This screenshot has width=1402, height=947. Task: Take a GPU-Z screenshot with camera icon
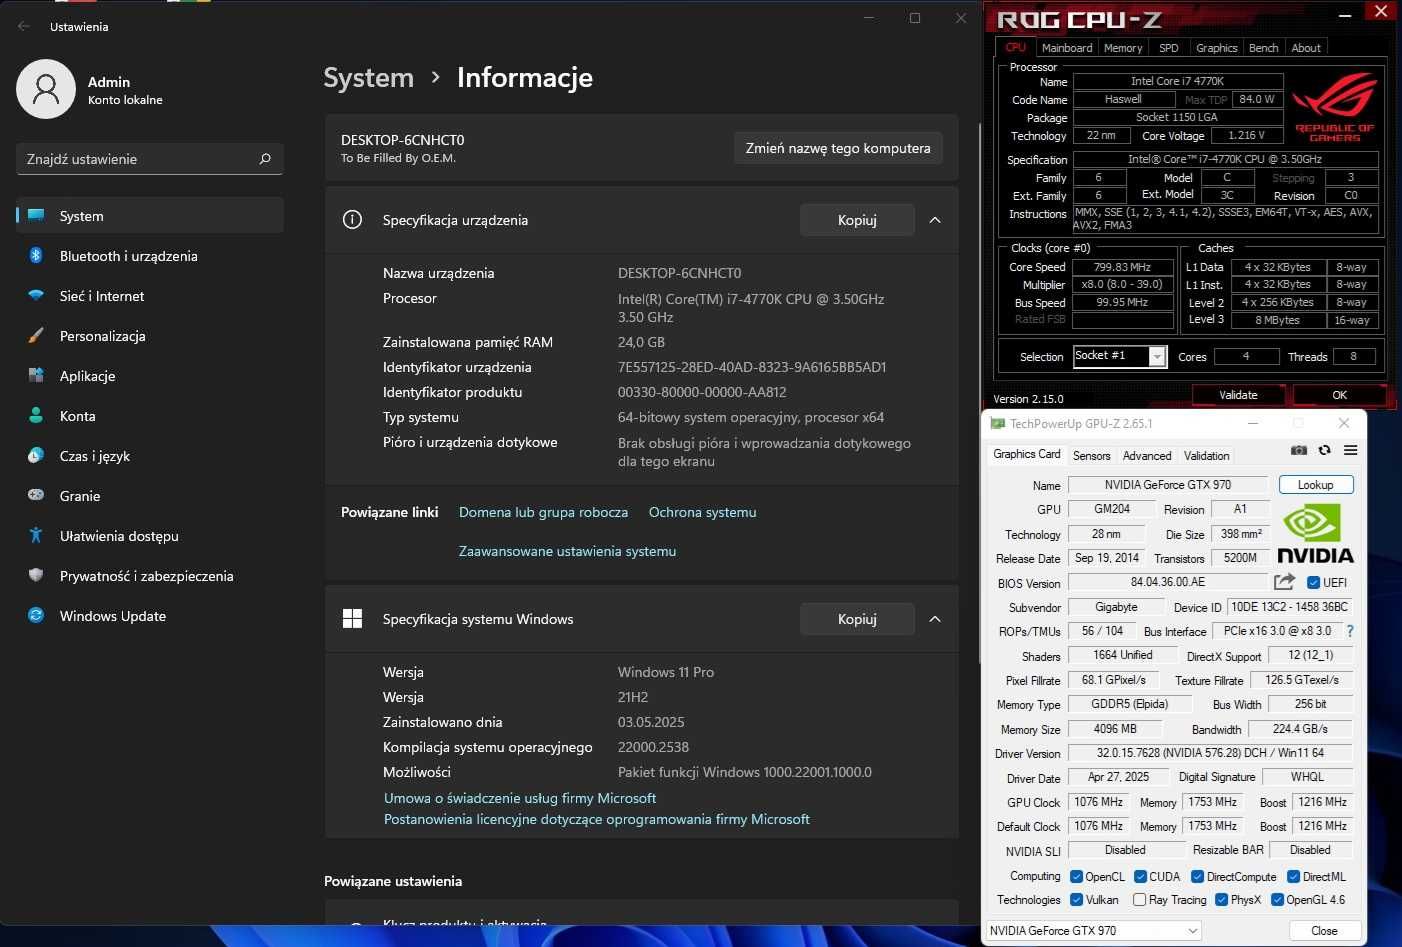pos(1299,450)
